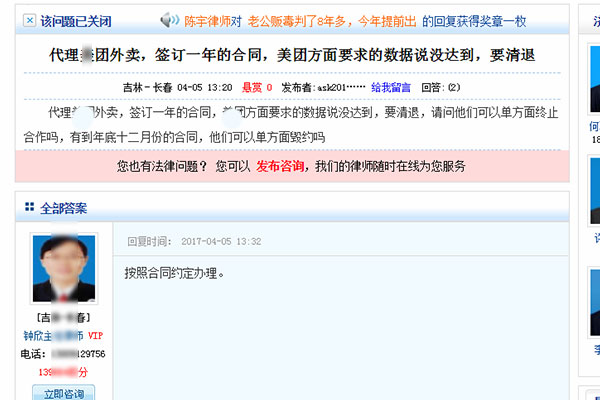Click the 回答 (2) answer count
The image size is (600, 400).
(x=441, y=88)
